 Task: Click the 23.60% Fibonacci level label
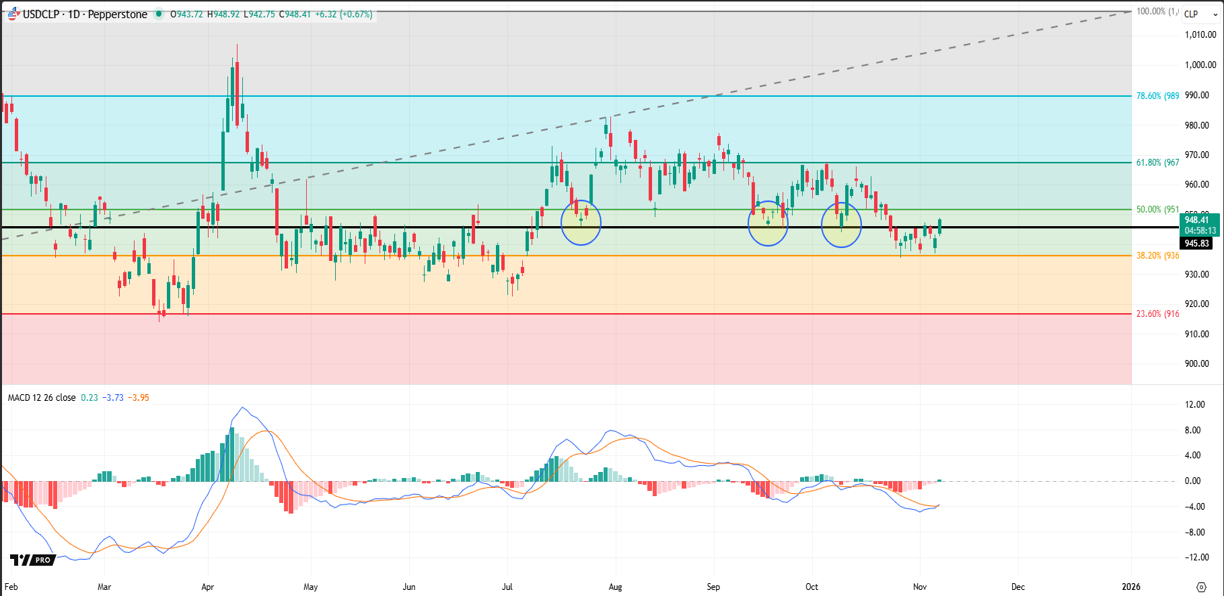(x=1158, y=314)
